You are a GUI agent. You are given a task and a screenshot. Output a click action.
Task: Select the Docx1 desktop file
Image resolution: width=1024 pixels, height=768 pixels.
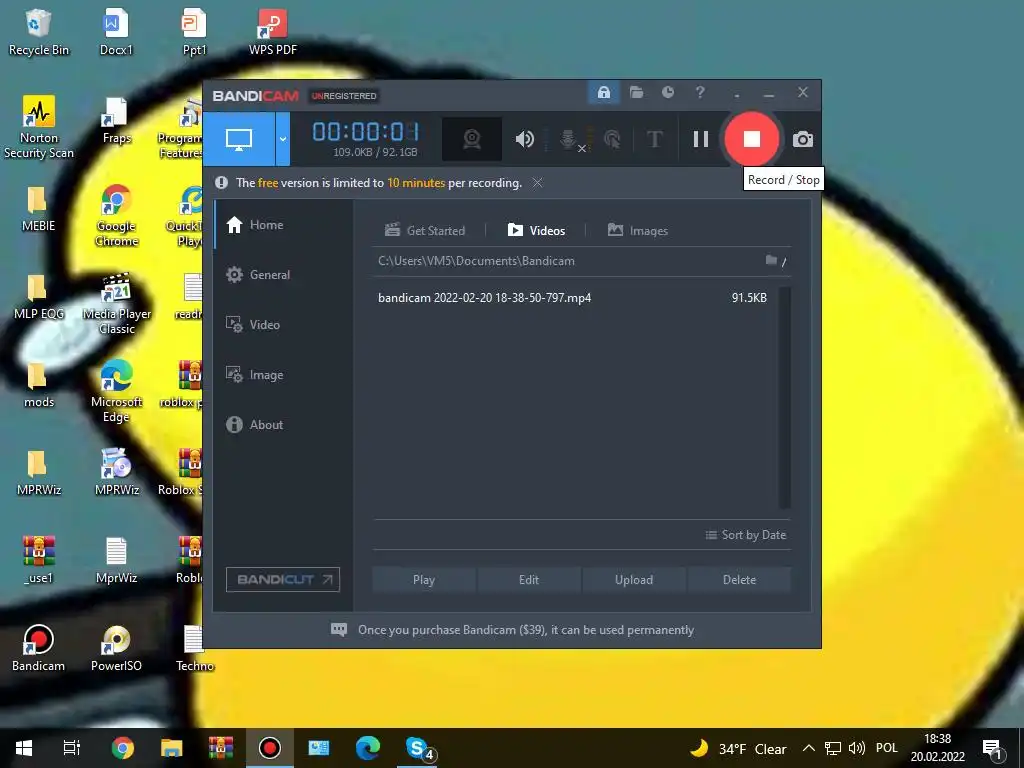point(116,31)
